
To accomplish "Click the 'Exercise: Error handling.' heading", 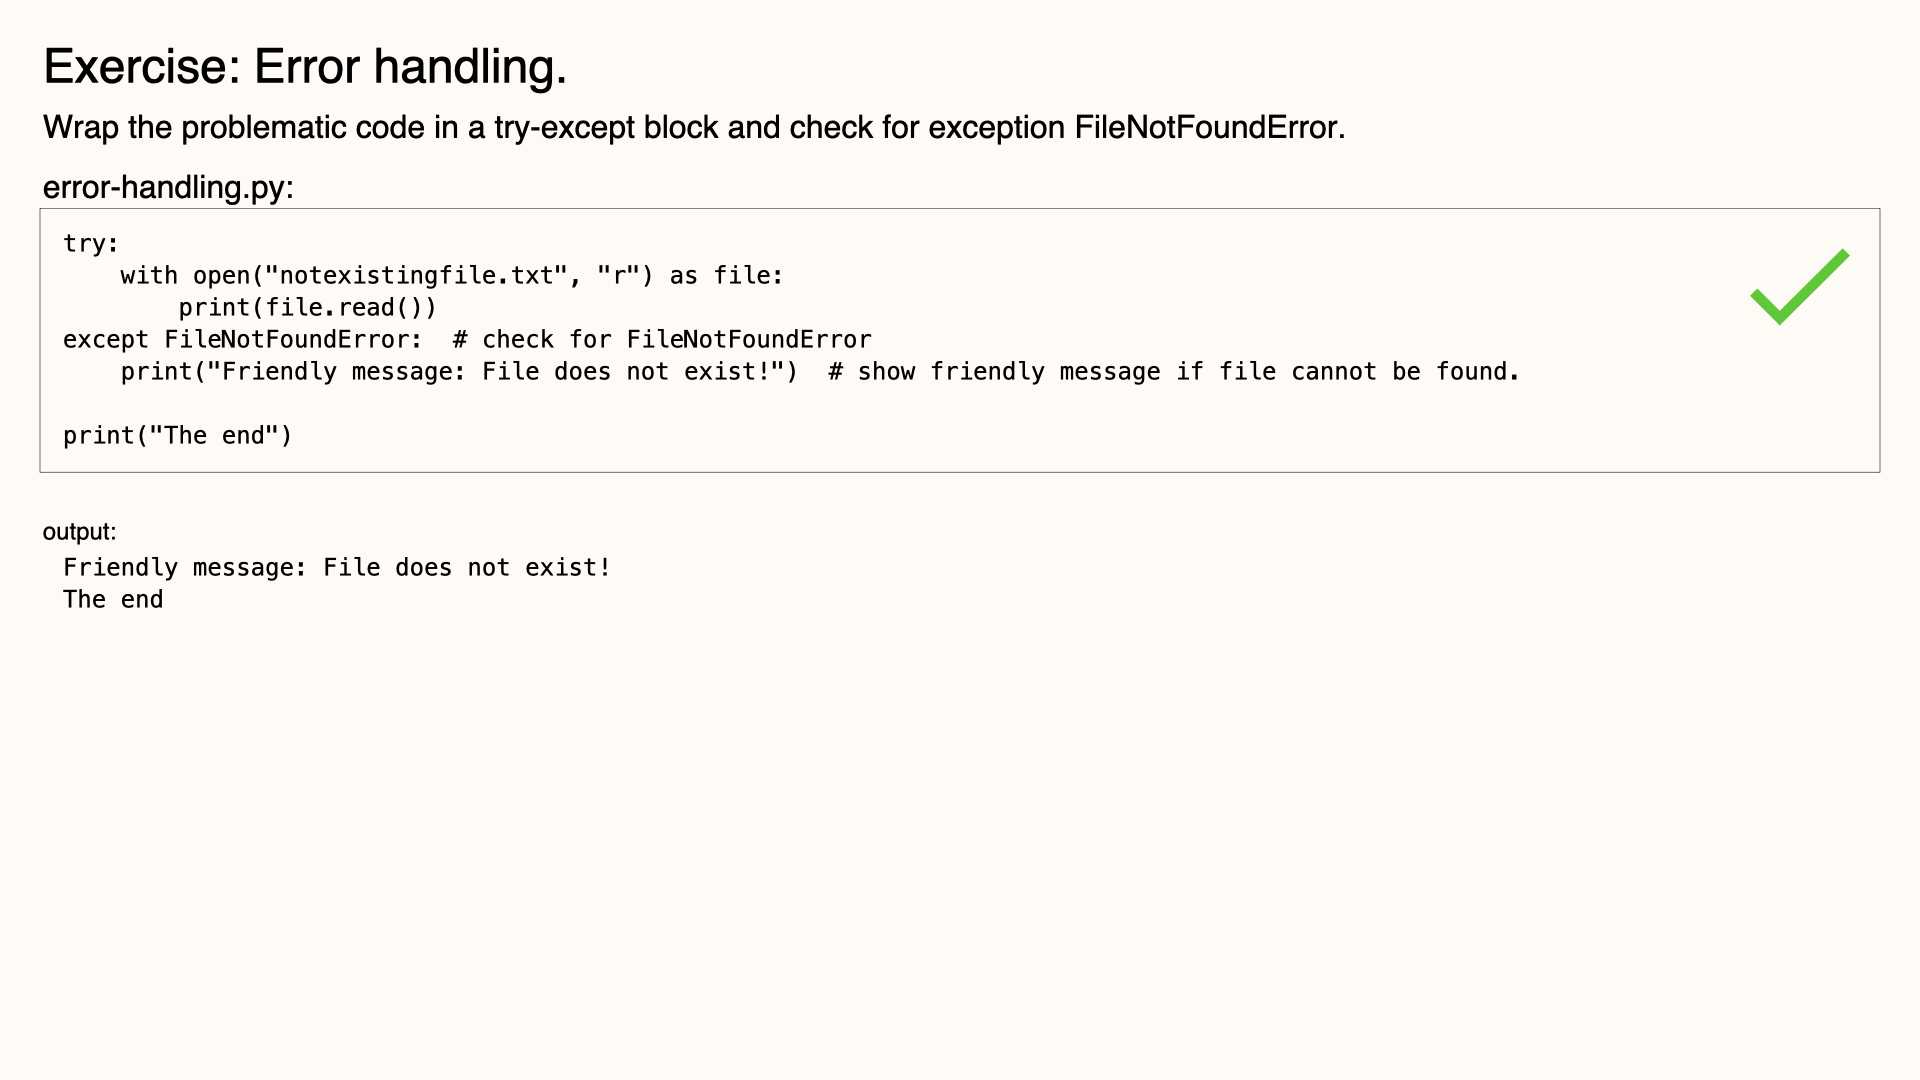I will coord(305,67).
